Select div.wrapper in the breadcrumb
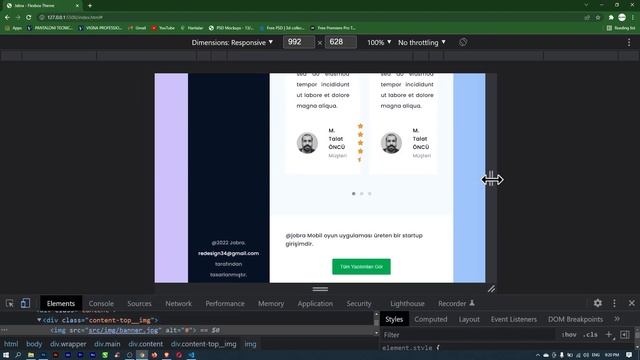640x360 pixels. point(68,344)
